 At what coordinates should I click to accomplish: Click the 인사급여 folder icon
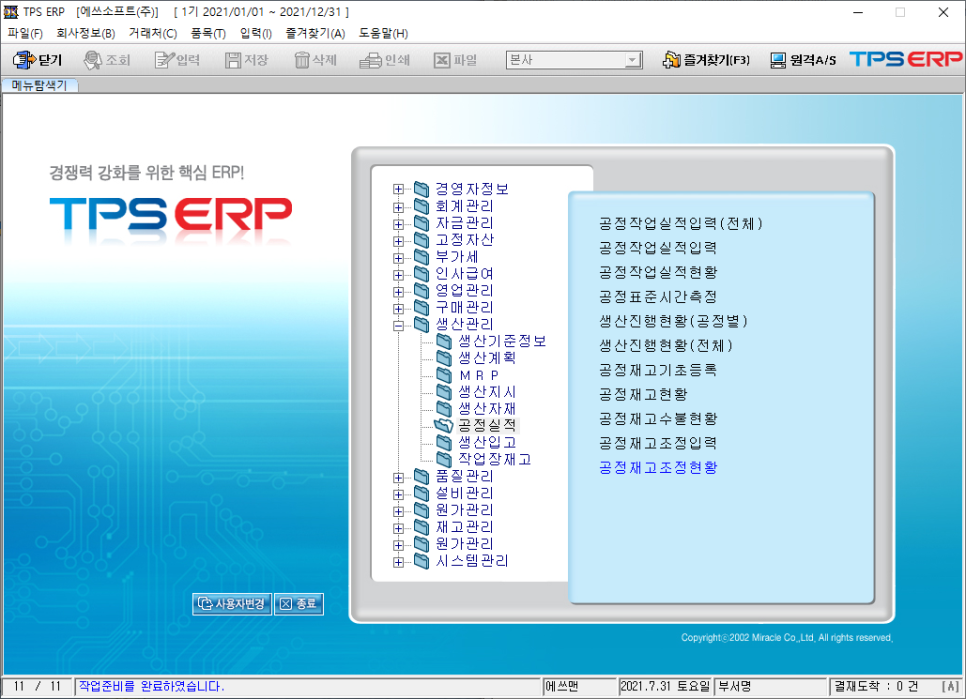421,273
